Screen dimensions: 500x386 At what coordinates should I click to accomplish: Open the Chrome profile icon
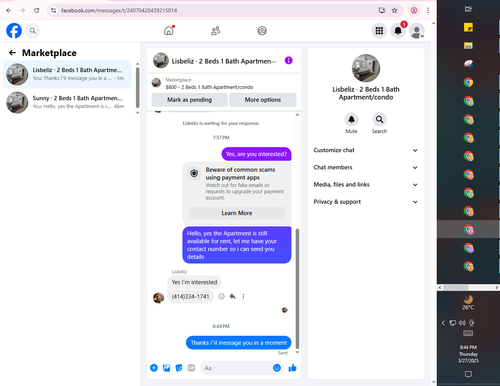(x=414, y=10)
